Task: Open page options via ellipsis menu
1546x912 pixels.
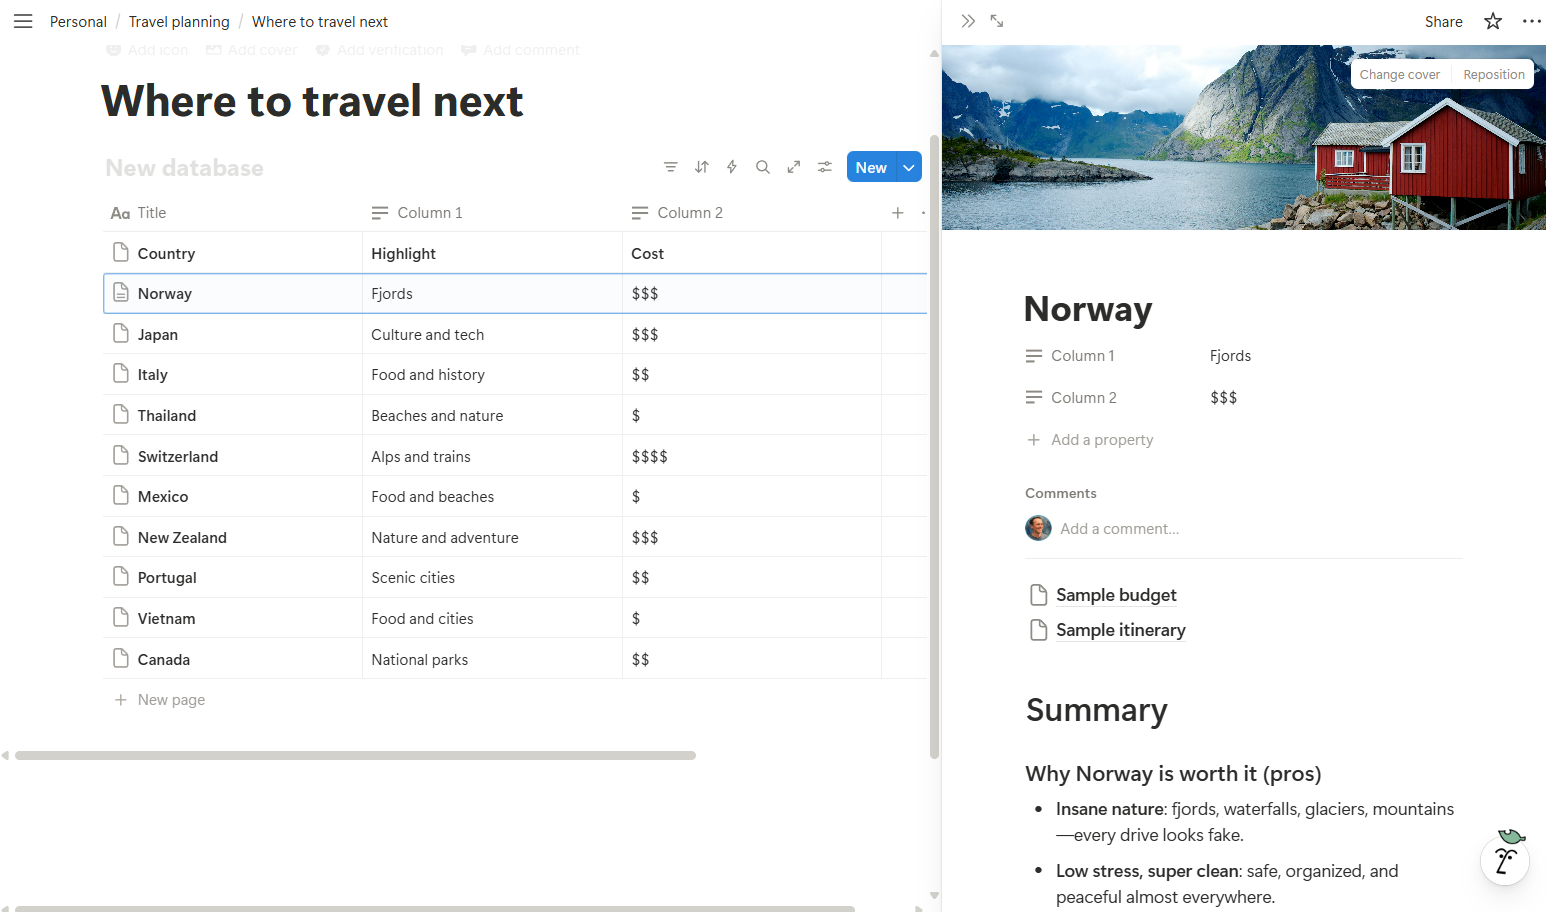Action: tap(1532, 21)
